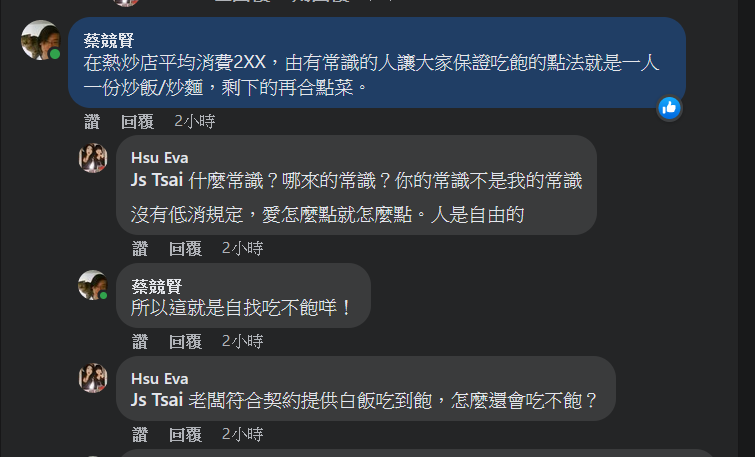Click 回覆 under 所以這就是自找吃不飽咩 reply

coord(185,341)
